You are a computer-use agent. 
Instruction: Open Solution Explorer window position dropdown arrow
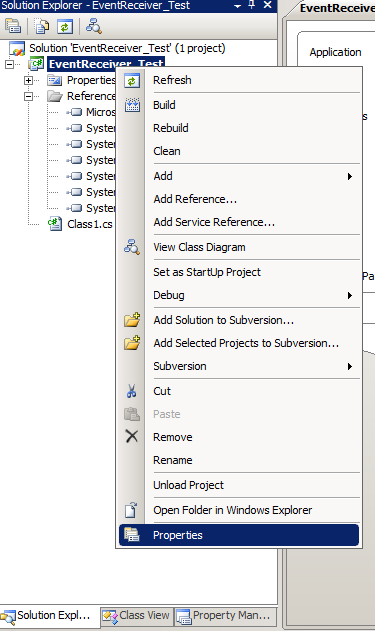click(x=237, y=6)
